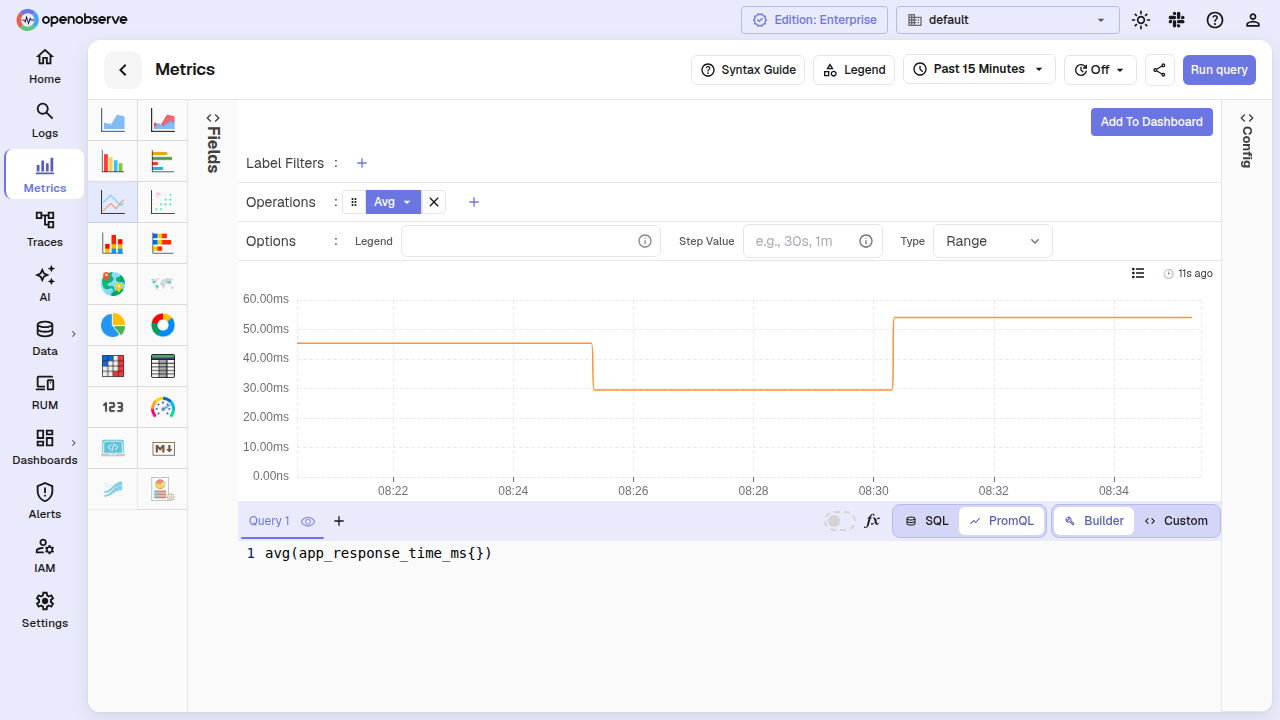Open the user profile icon

(x=1252, y=20)
